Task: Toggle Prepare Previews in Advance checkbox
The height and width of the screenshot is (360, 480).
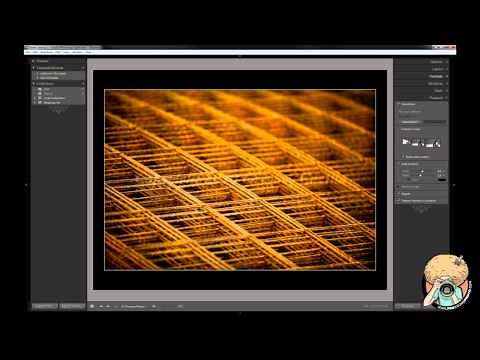Action: coord(399,201)
